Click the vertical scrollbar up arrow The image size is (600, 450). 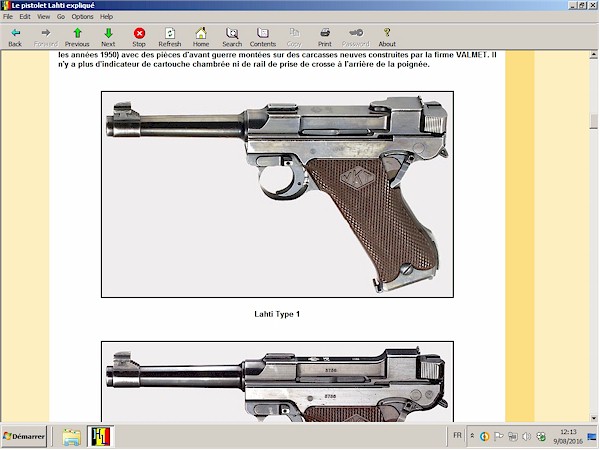593,55
